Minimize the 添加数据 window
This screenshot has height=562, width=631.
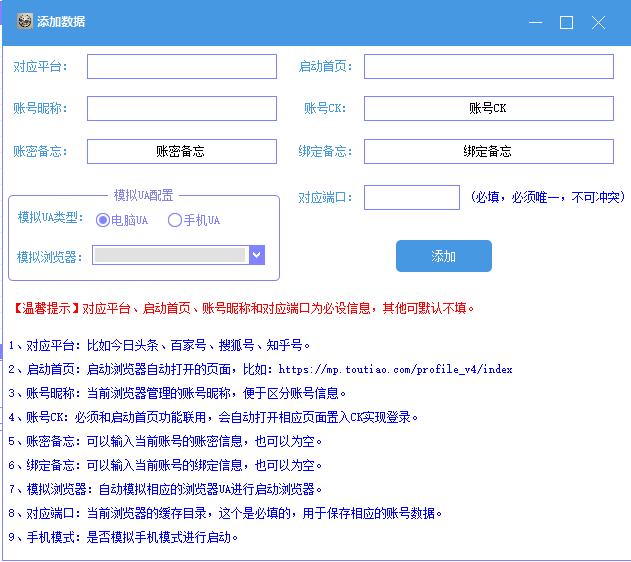click(x=535, y=22)
